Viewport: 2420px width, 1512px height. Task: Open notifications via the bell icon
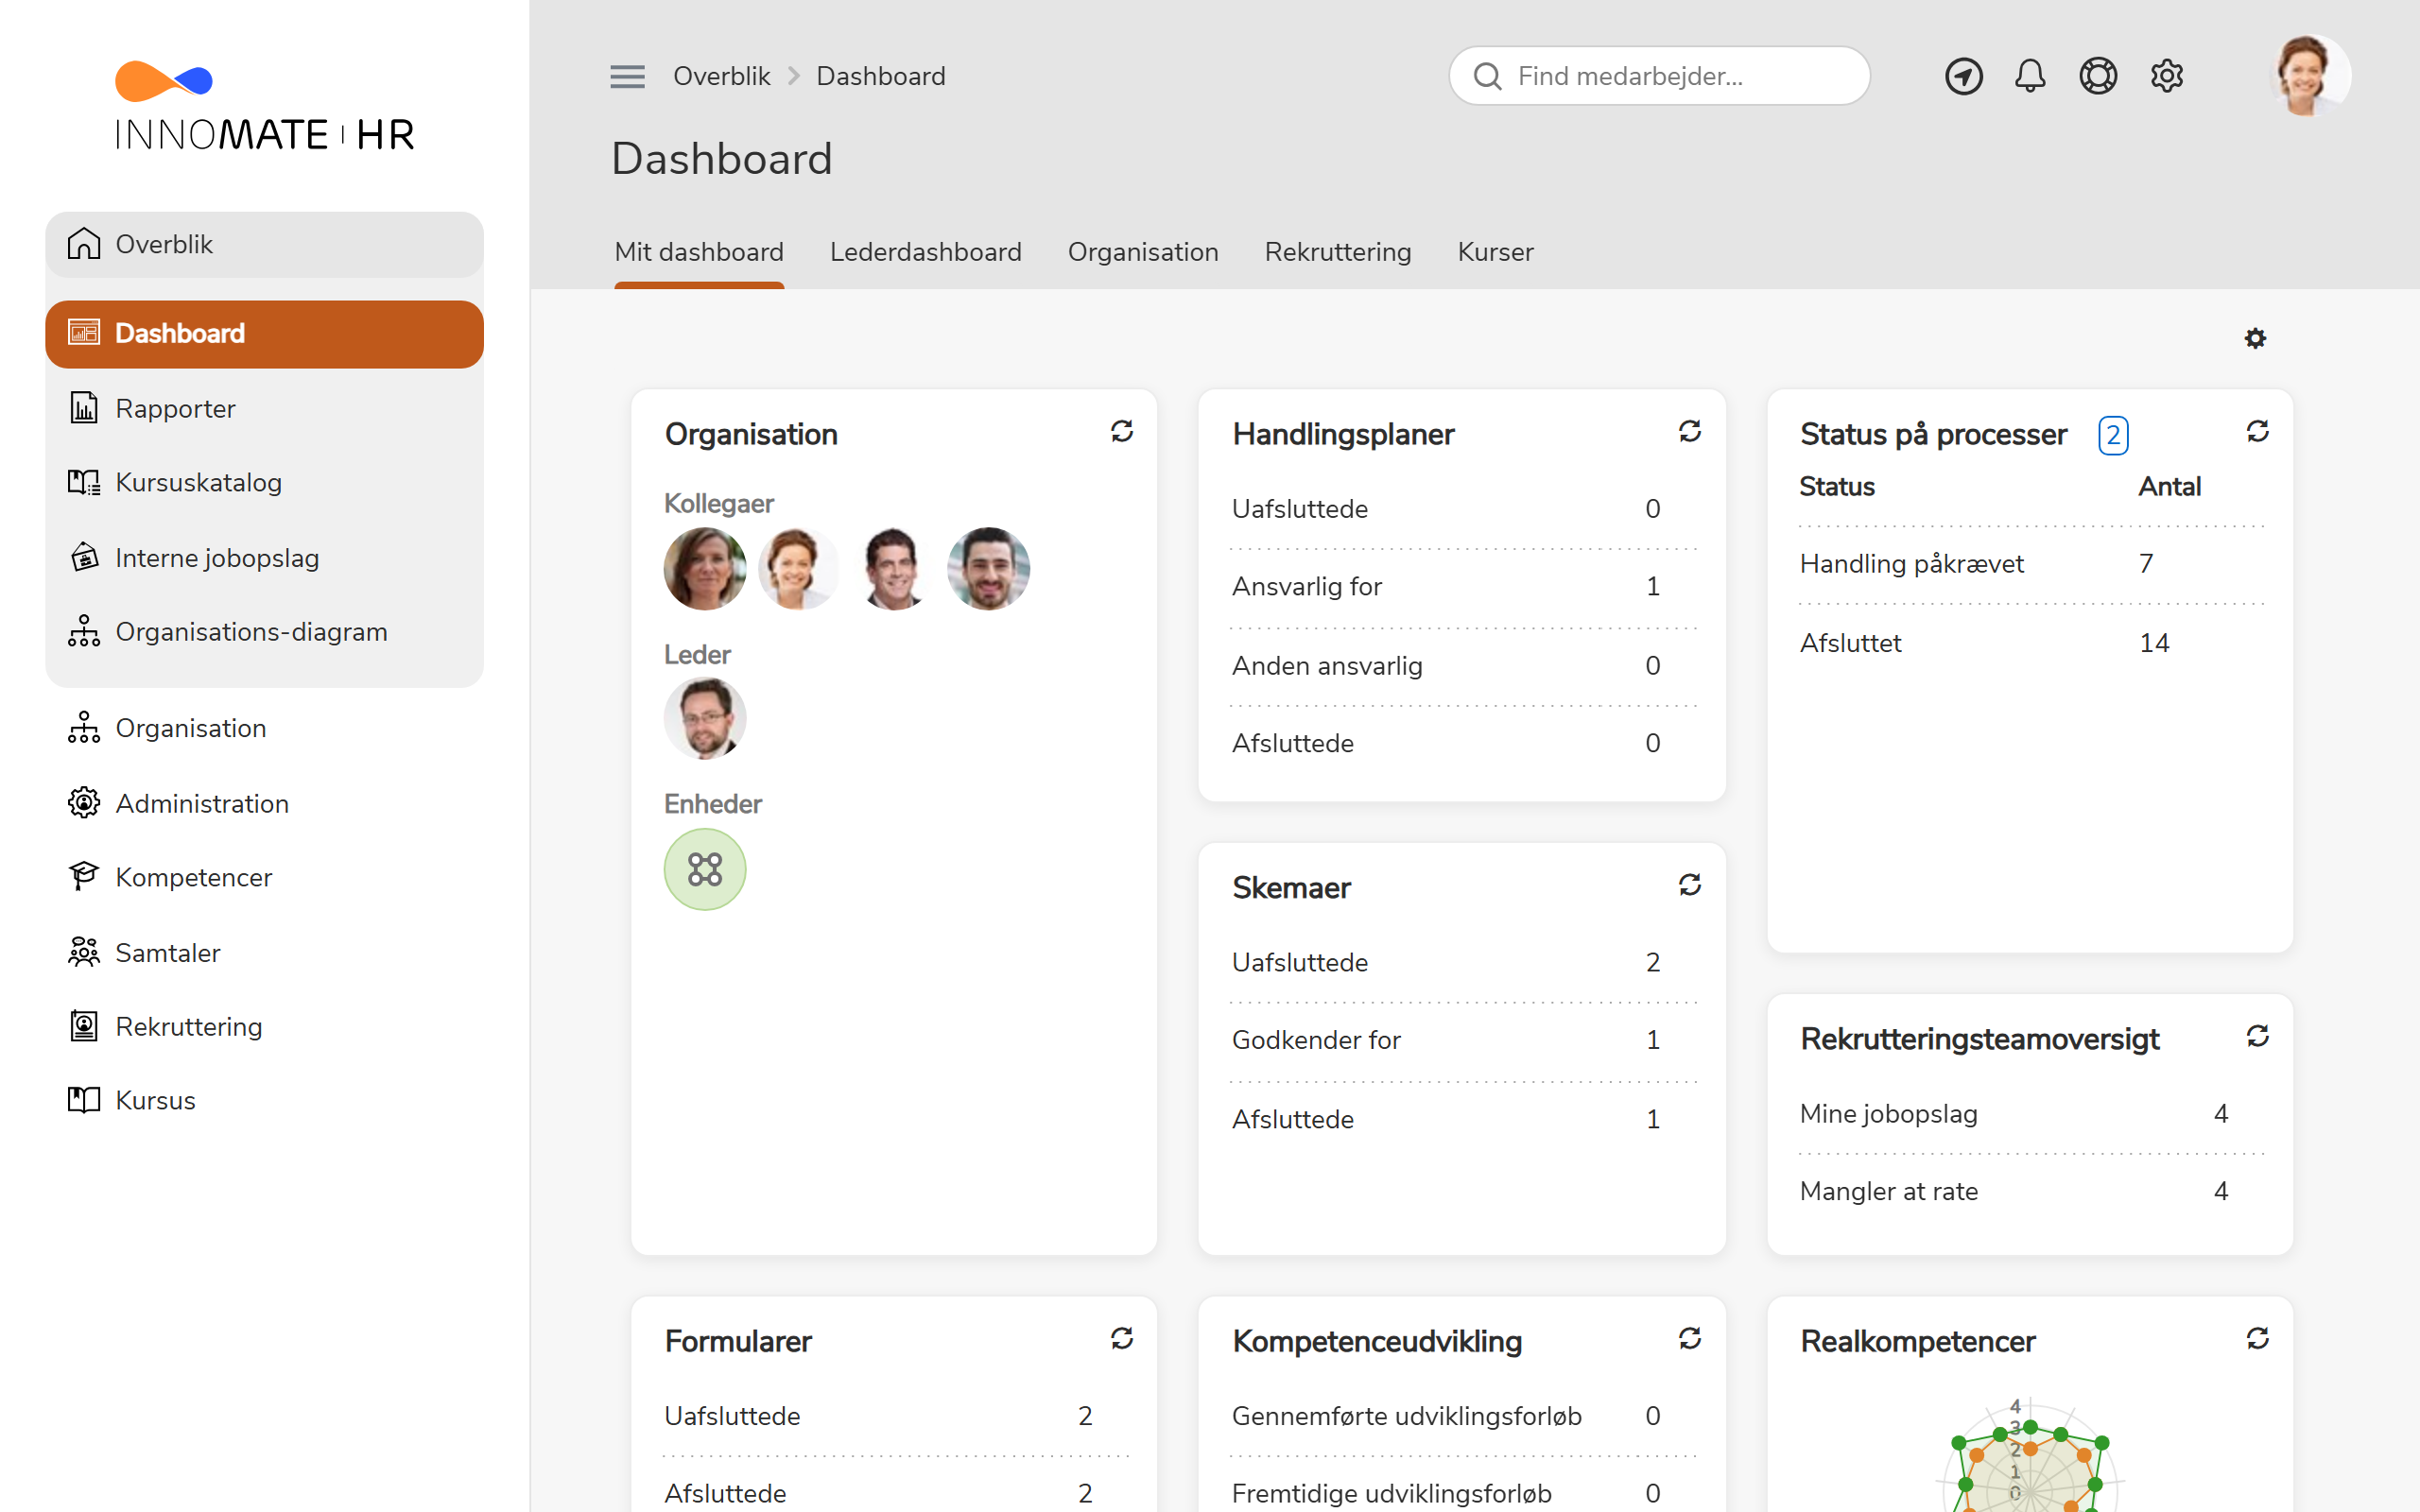(x=2030, y=75)
